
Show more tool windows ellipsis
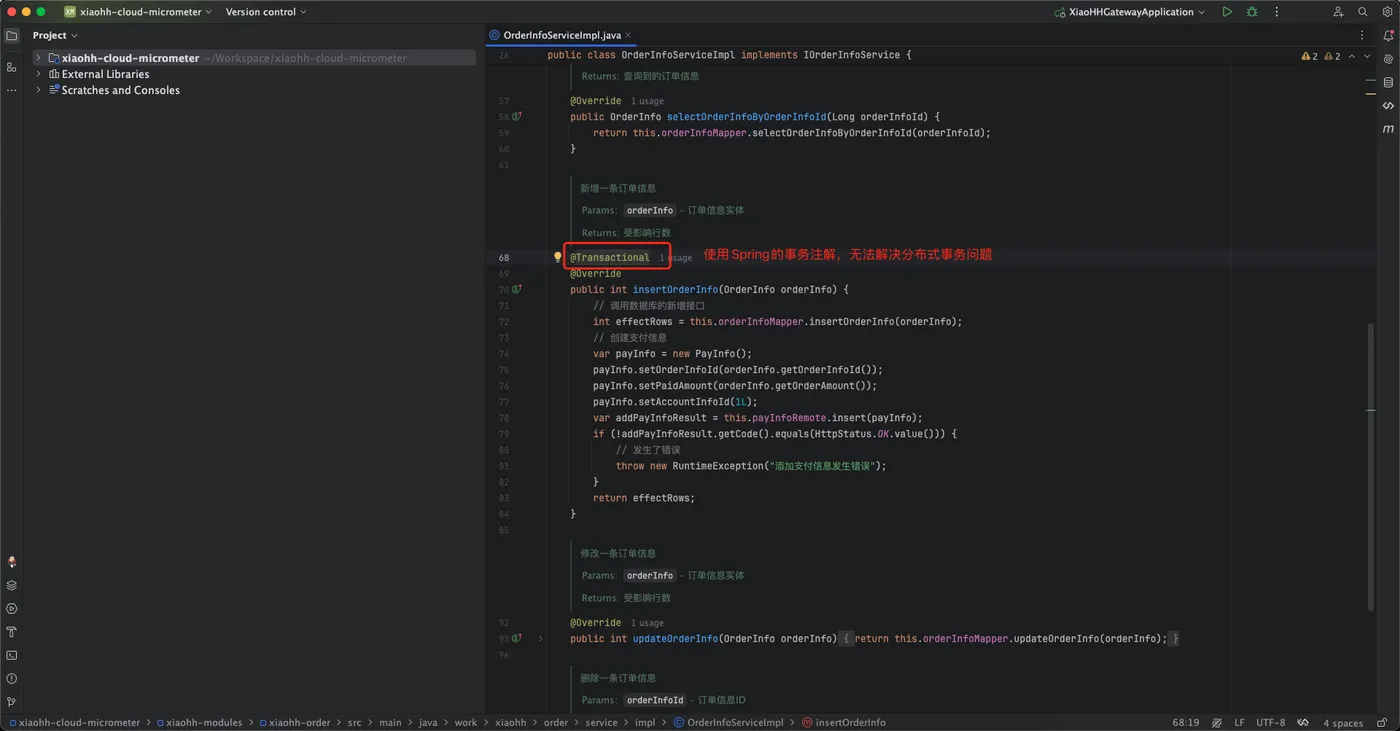coord(12,90)
